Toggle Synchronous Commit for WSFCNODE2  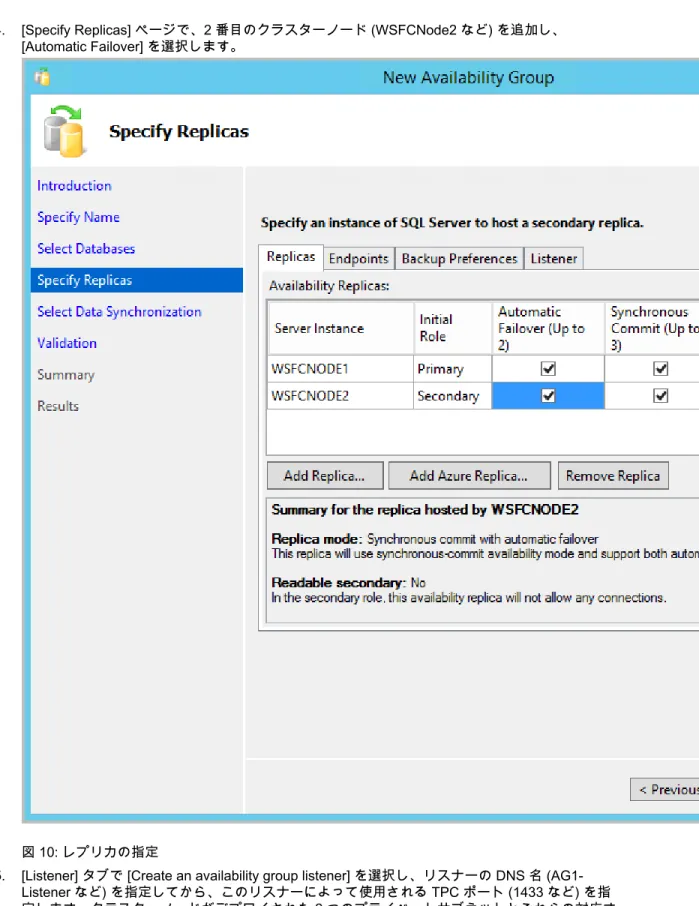click(x=660, y=396)
